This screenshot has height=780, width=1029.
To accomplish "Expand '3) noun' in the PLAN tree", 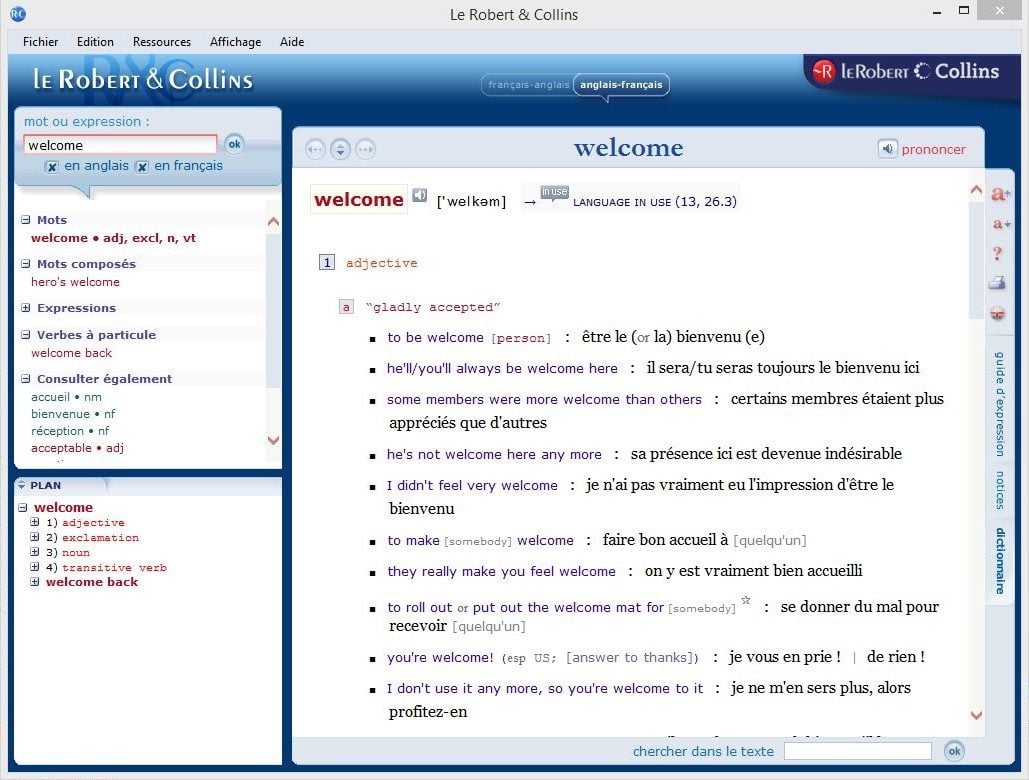I will coord(35,552).
